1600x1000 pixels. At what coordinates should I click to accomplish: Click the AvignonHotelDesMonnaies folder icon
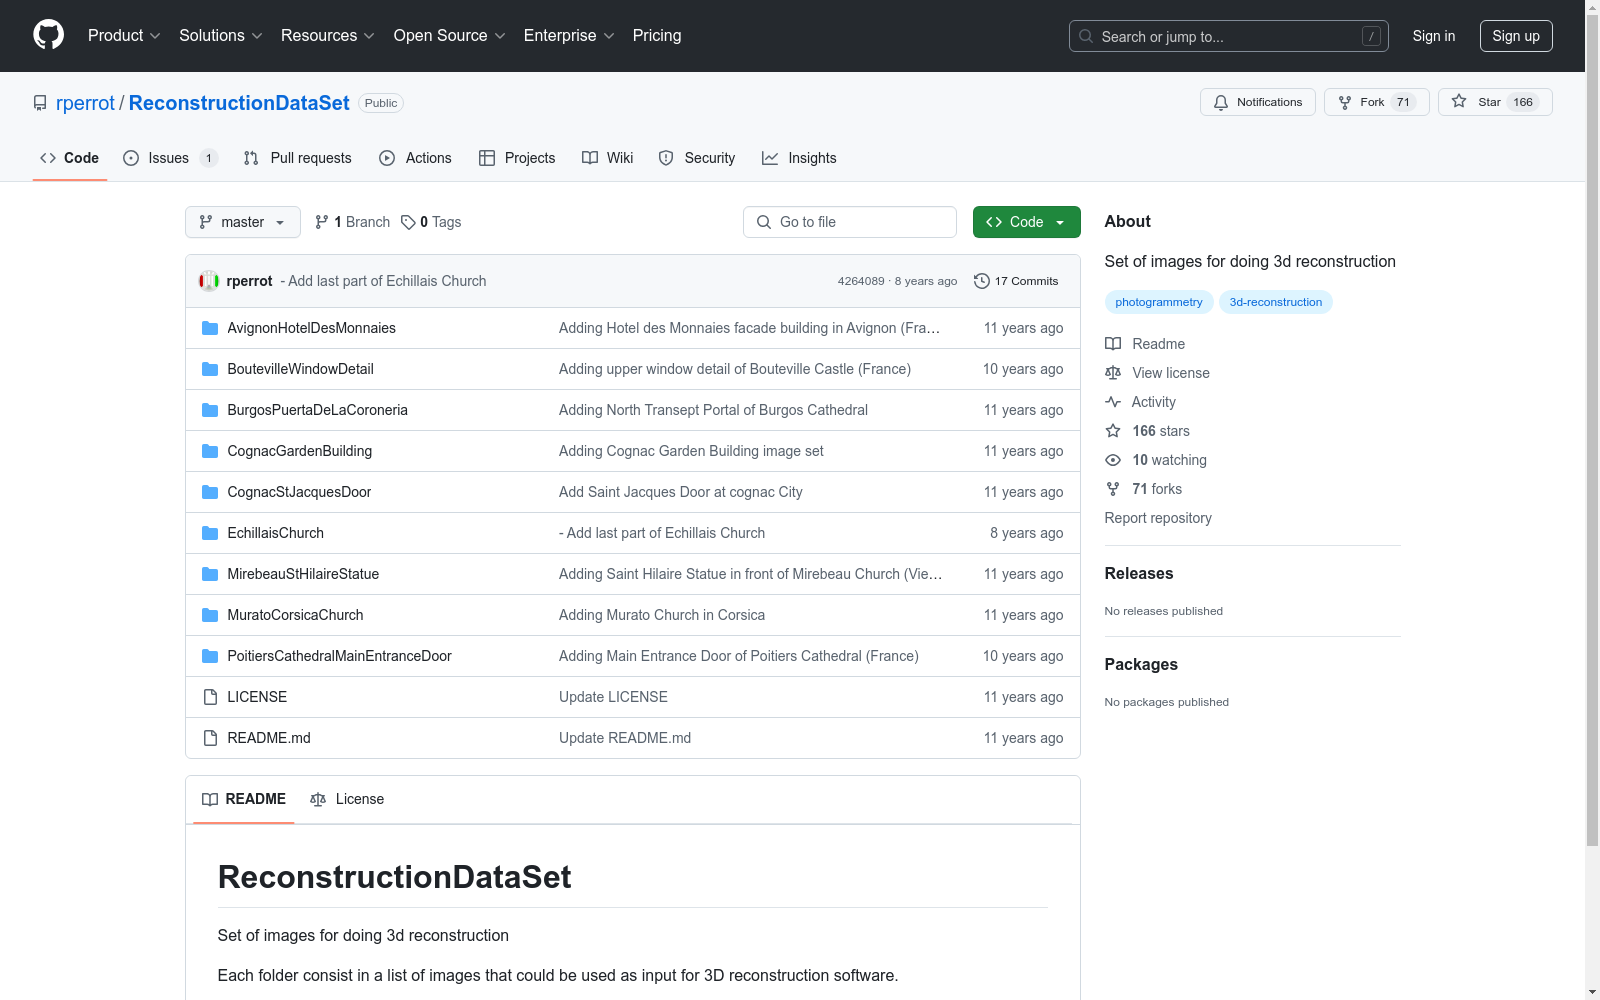210,328
